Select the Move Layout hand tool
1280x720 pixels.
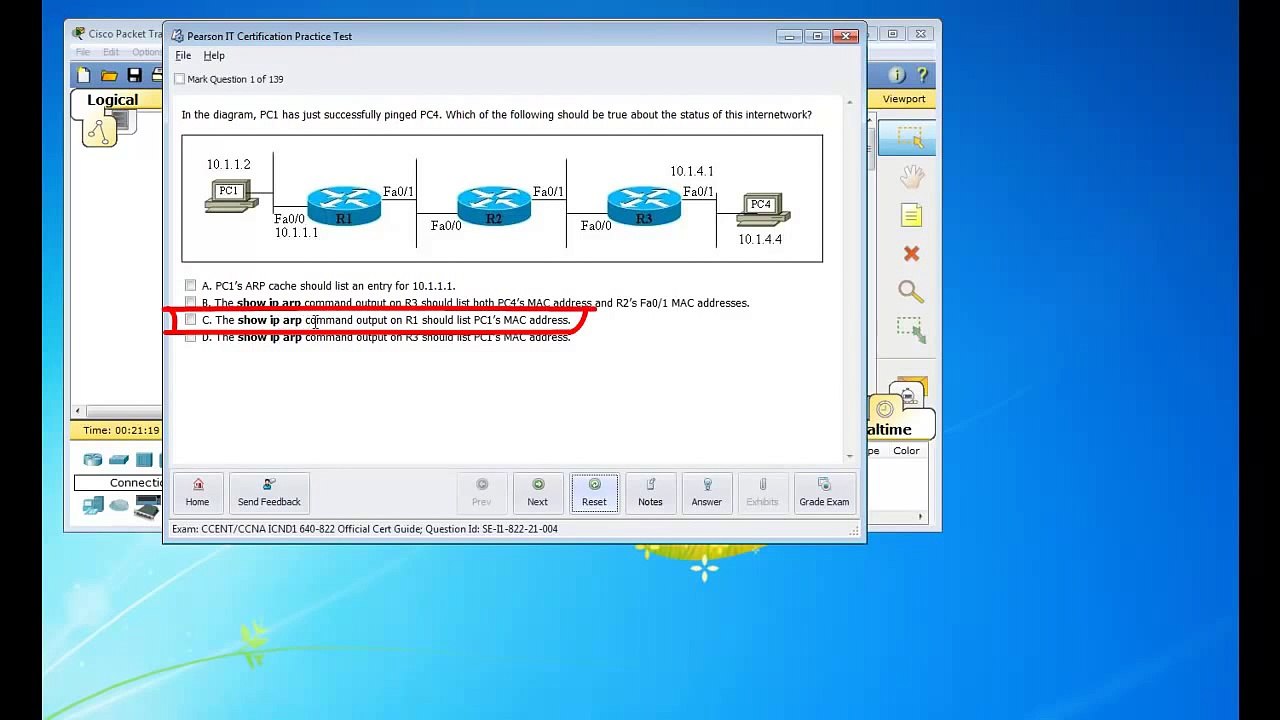911,177
